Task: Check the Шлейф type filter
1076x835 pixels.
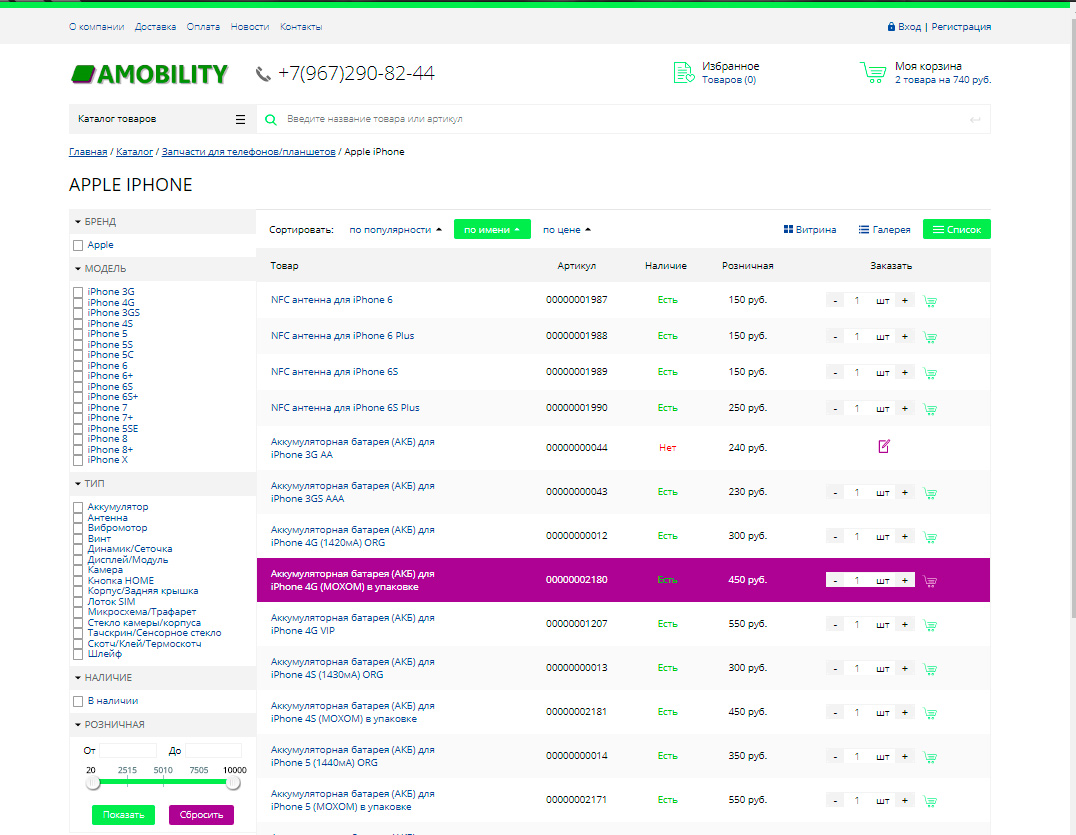Action: (x=78, y=655)
